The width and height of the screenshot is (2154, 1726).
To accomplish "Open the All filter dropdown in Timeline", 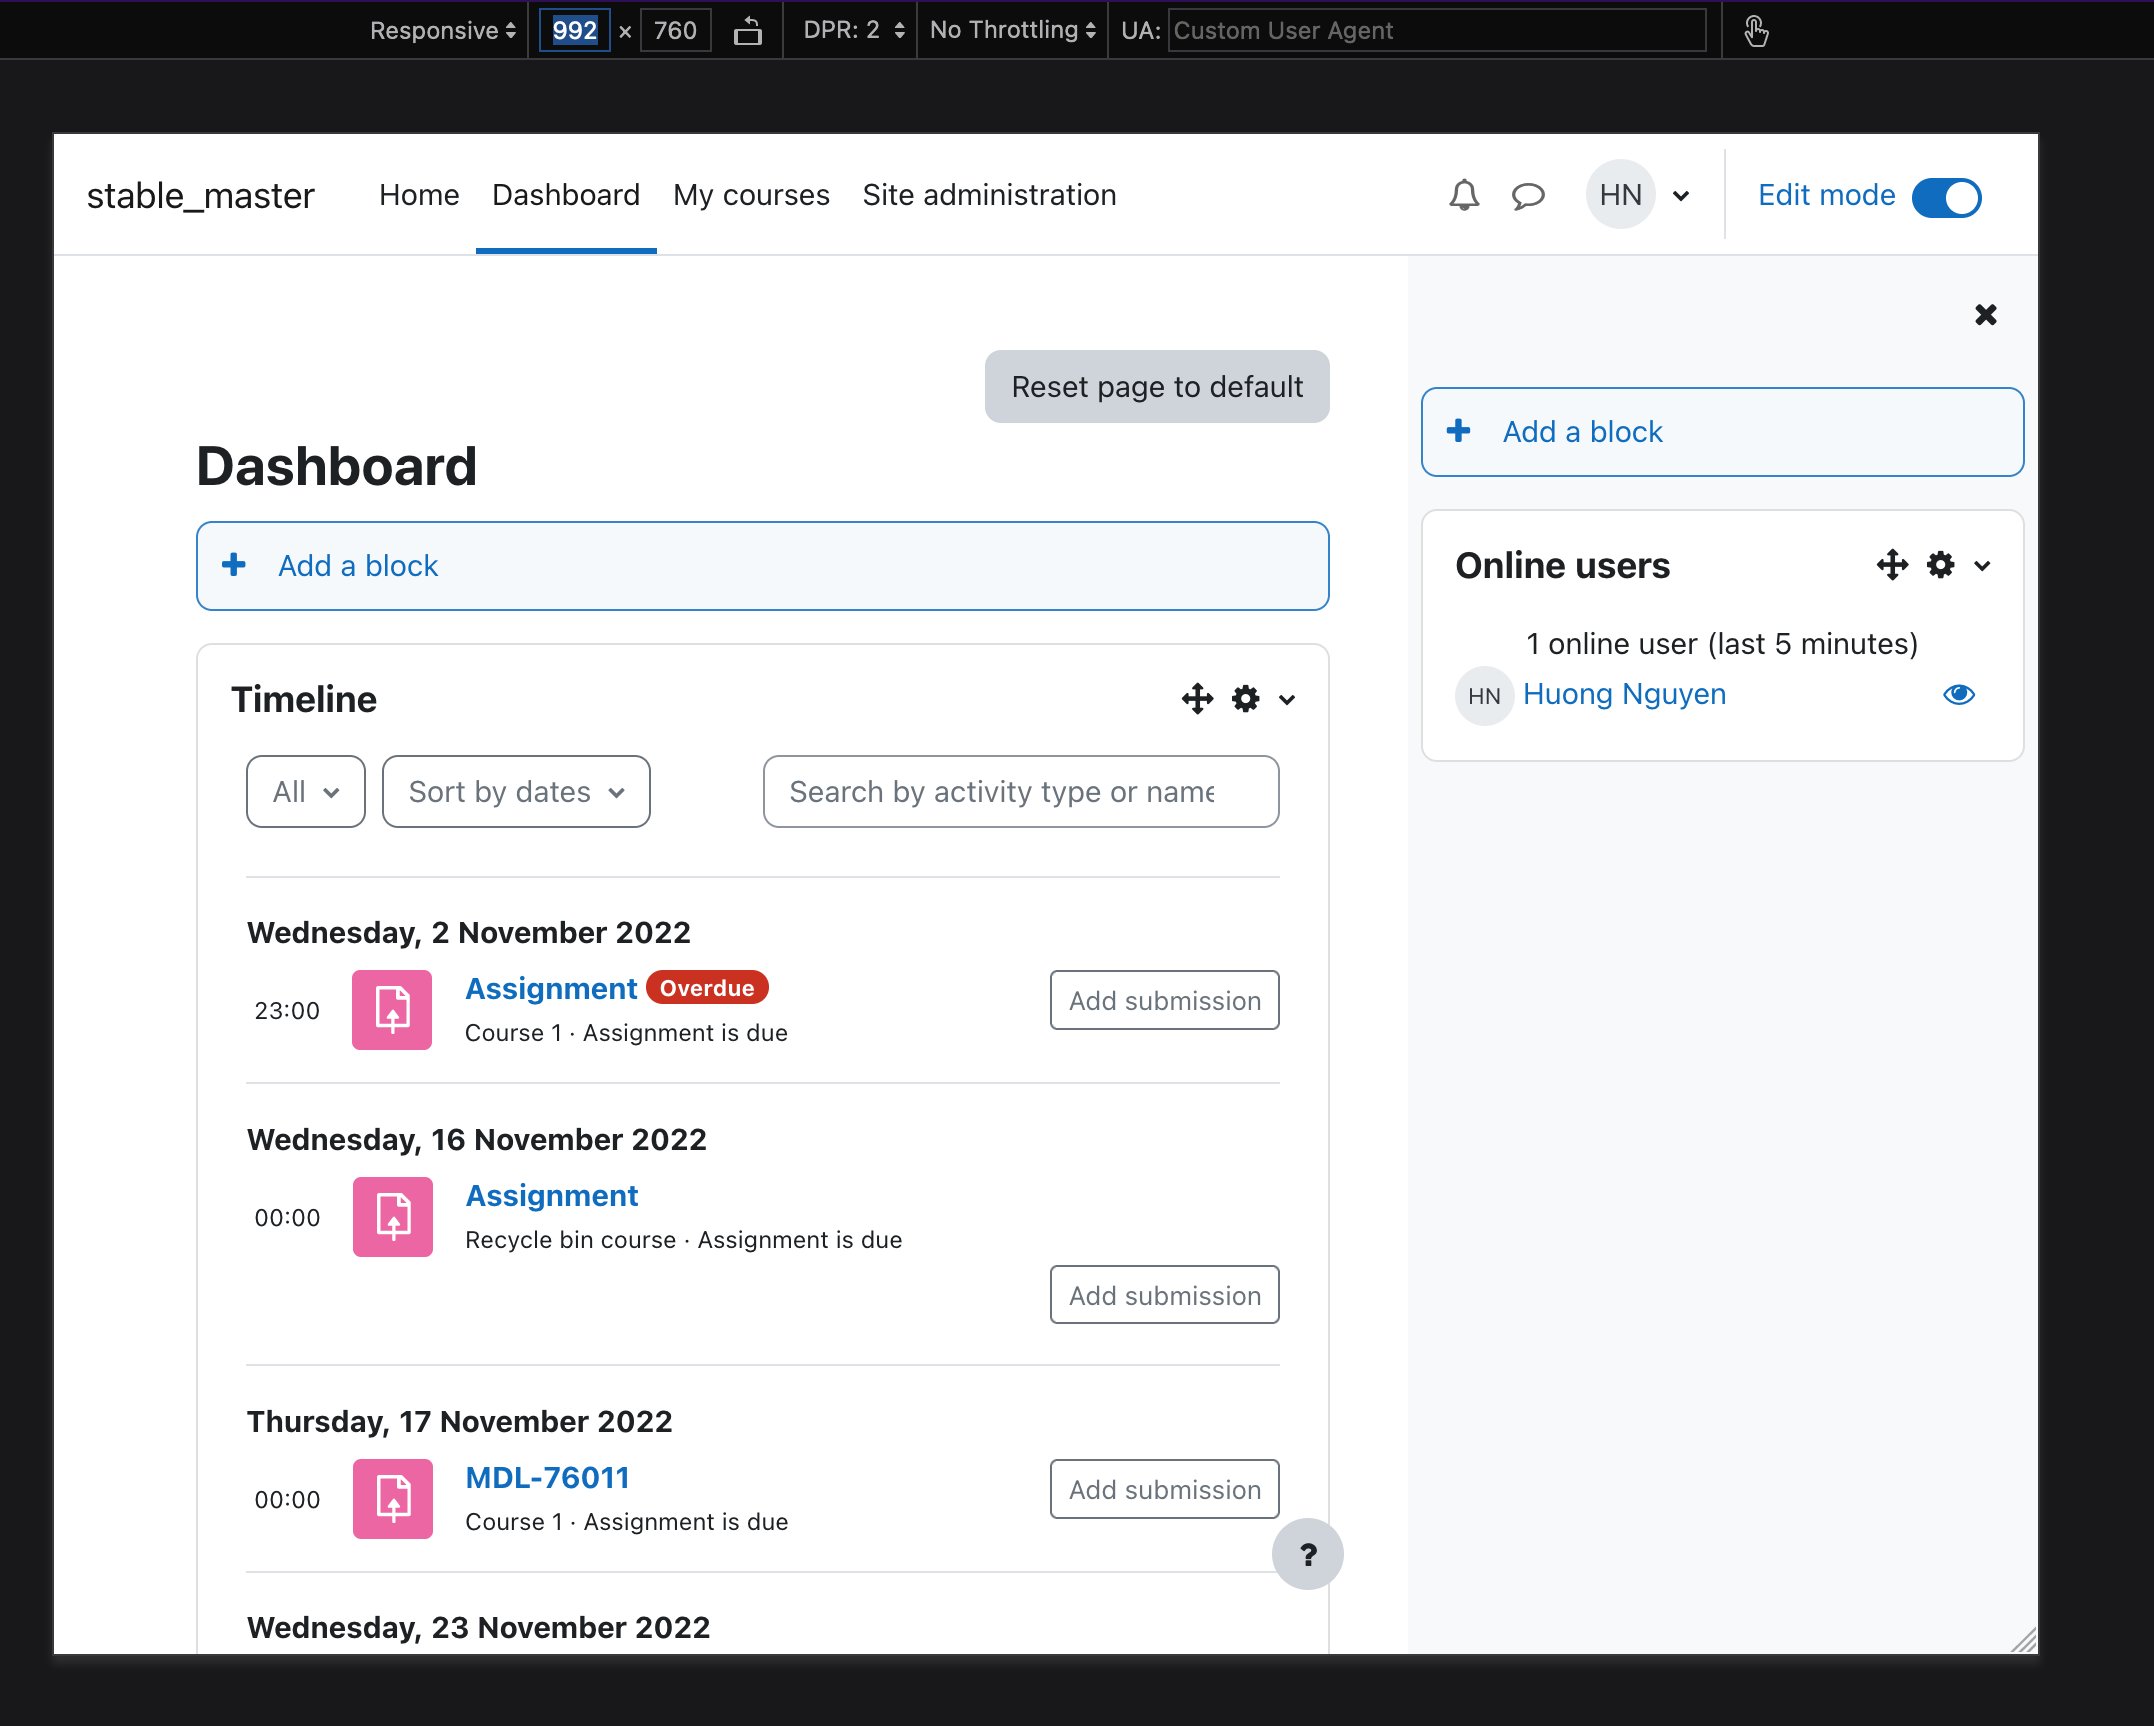I will [306, 791].
